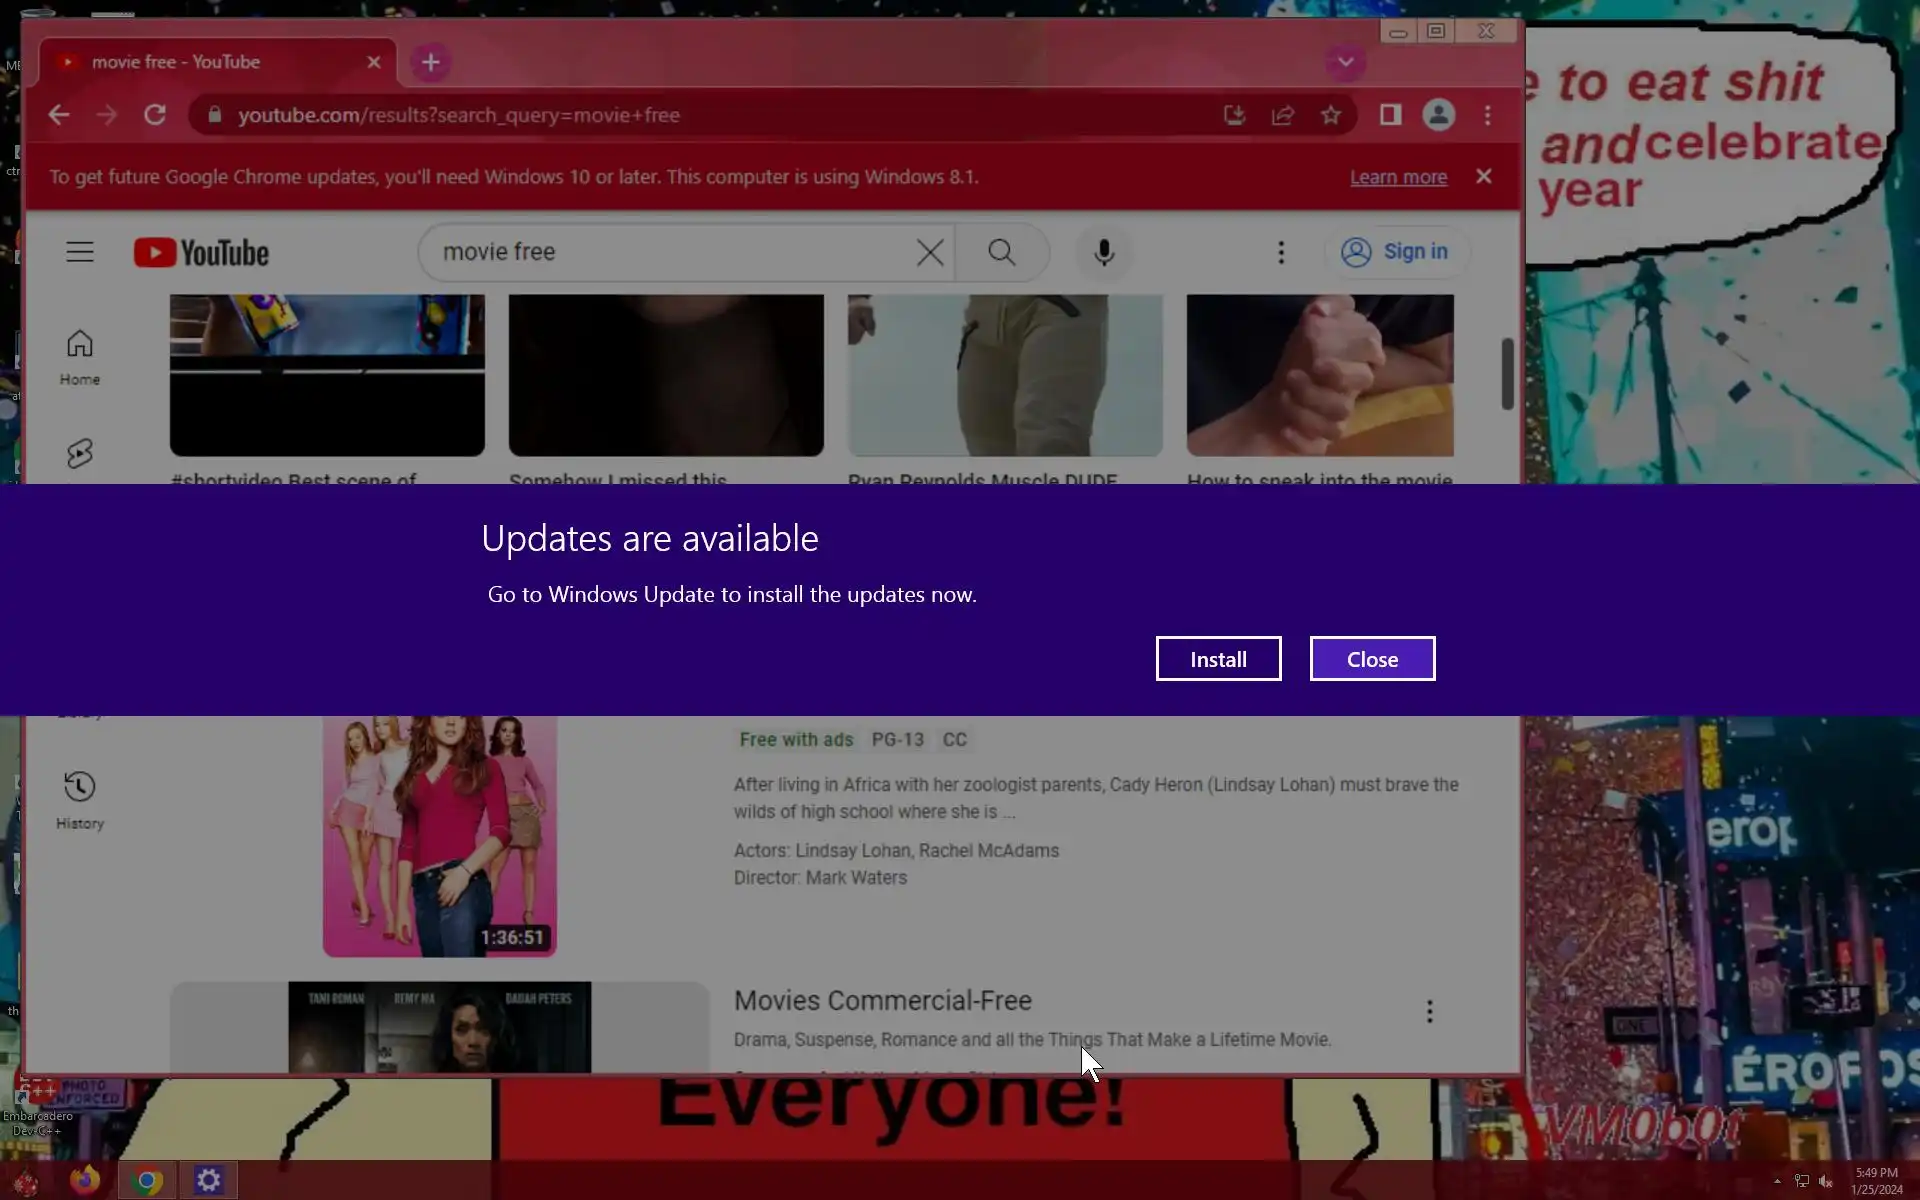Click the Learn more link

click(x=1397, y=177)
